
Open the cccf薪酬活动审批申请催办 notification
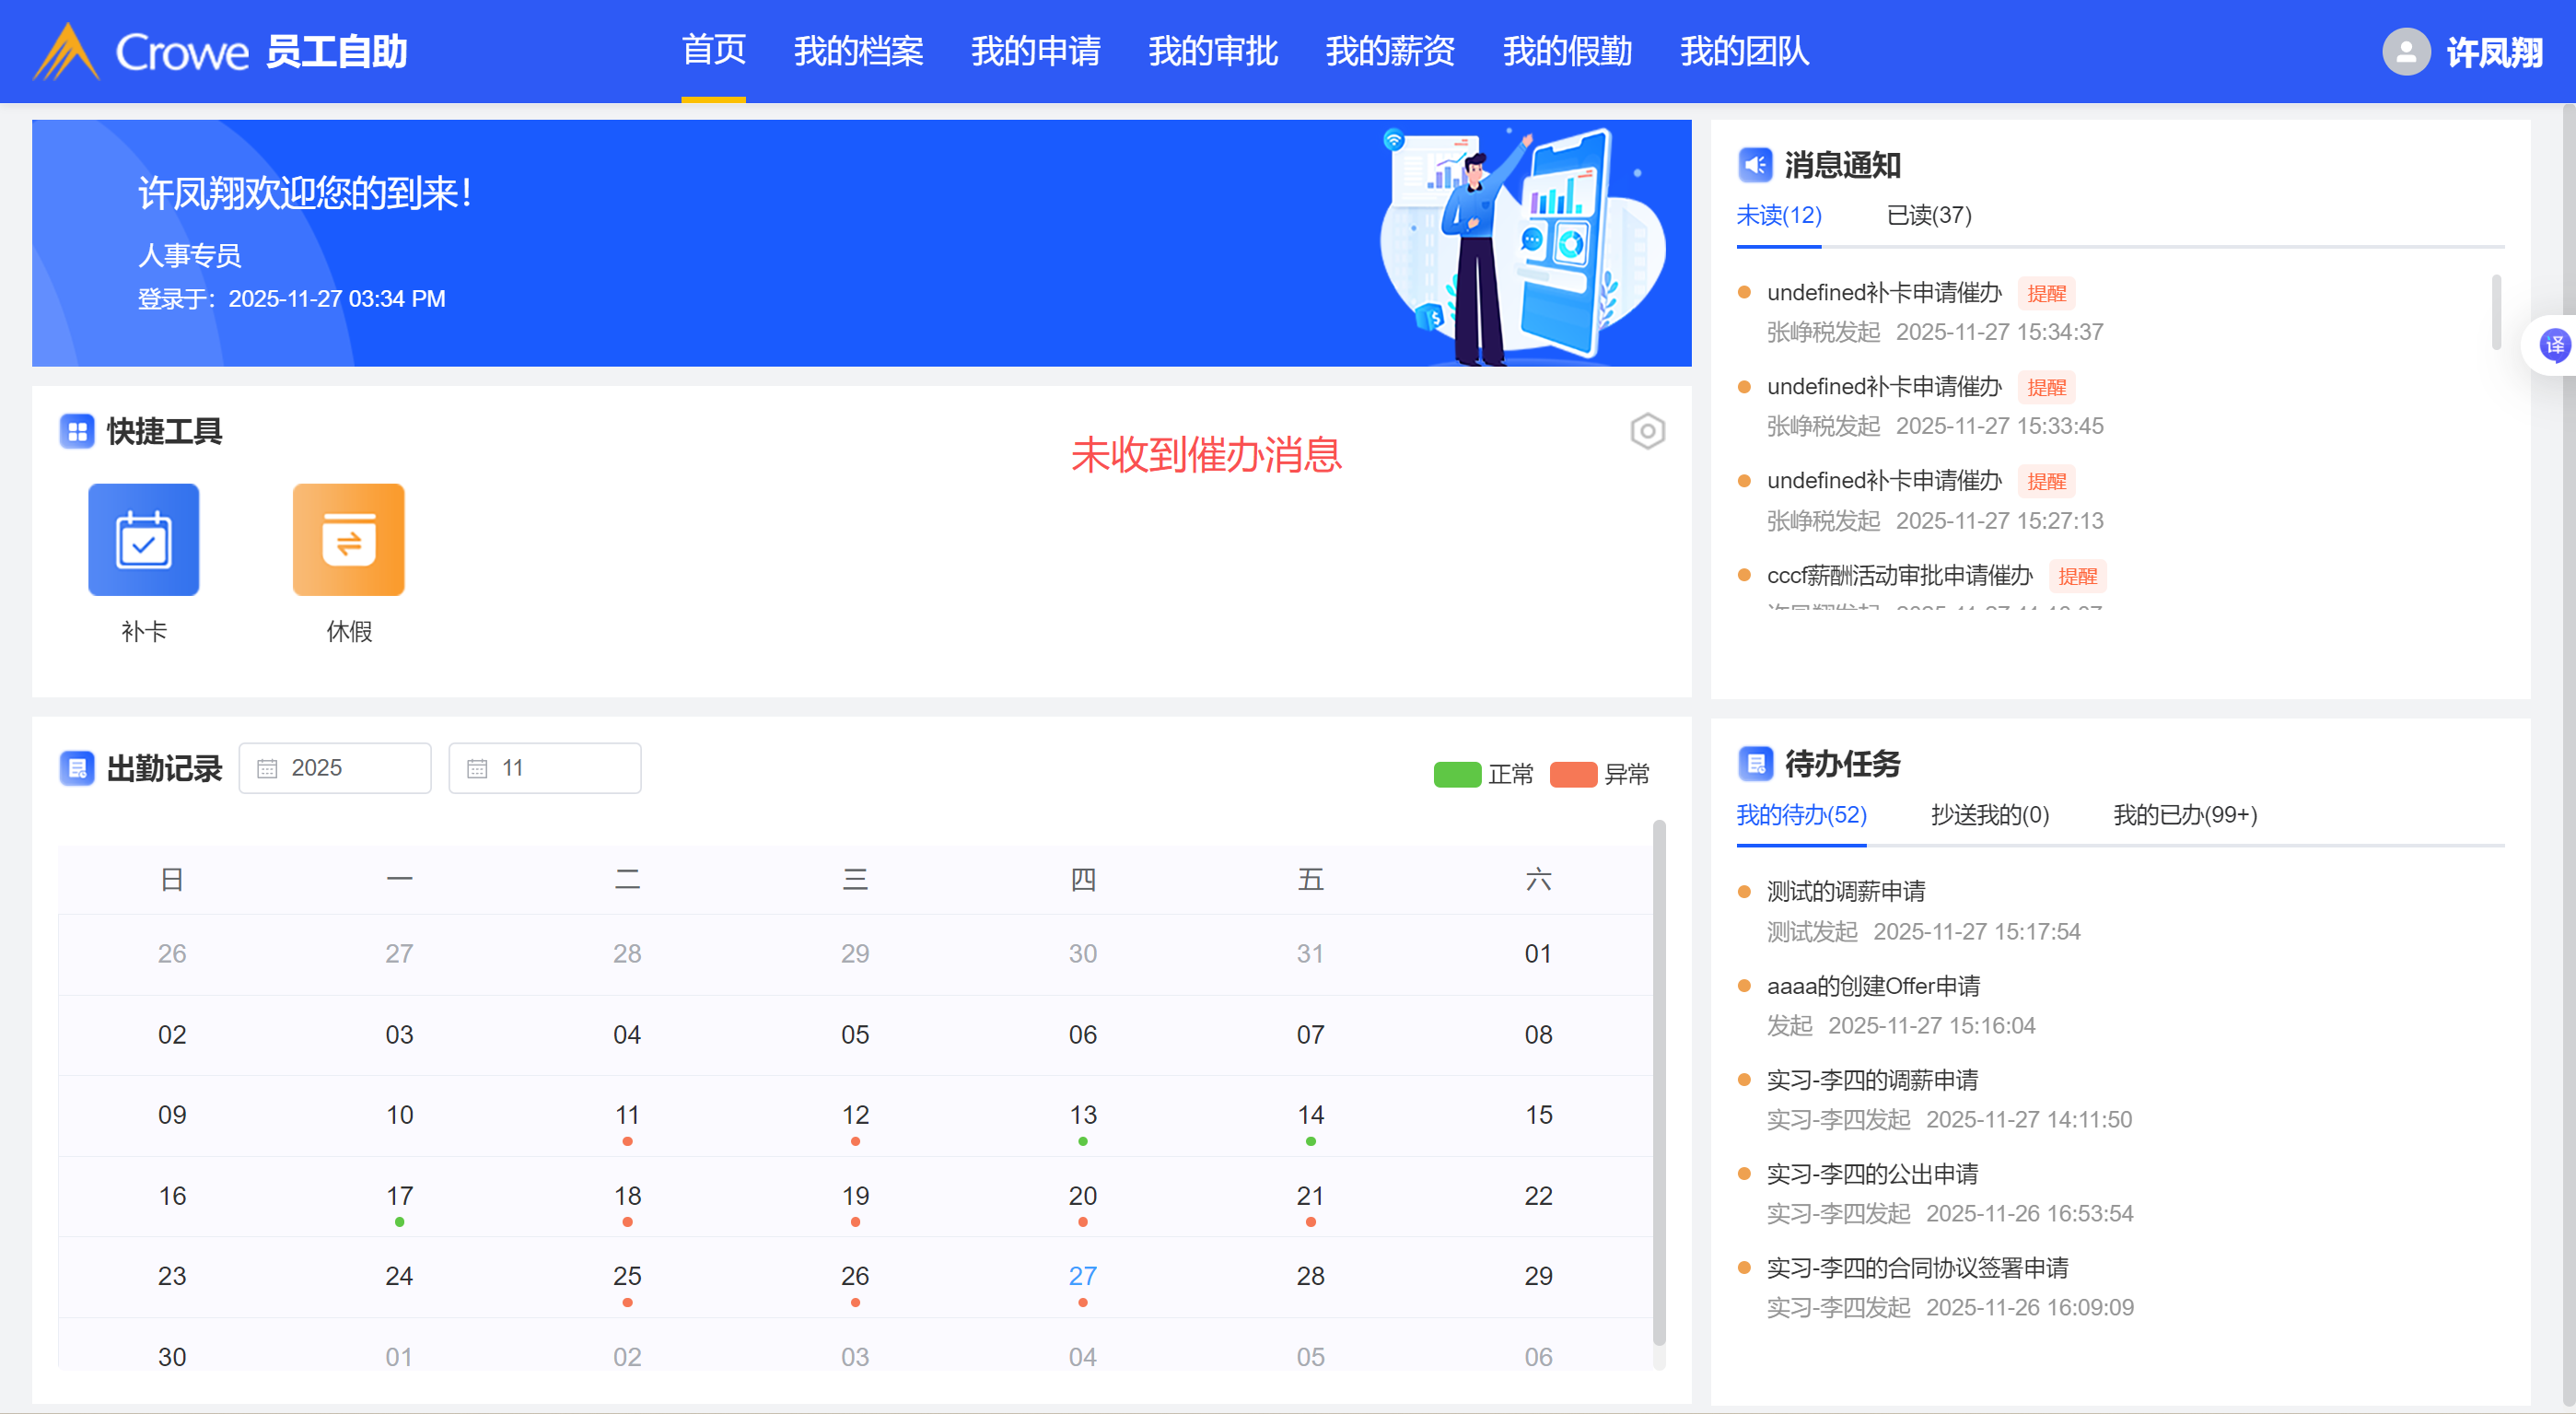click(x=1899, y=576)
